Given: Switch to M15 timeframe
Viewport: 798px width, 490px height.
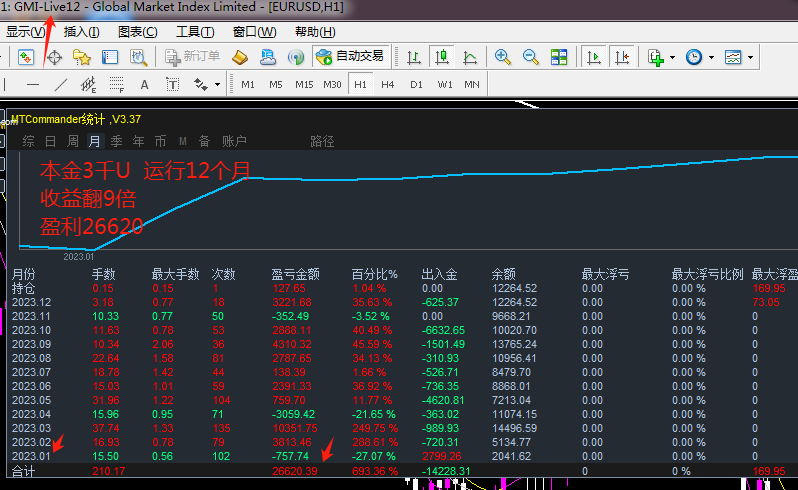Looking at the screenshot, I should [x=304, y=84].
